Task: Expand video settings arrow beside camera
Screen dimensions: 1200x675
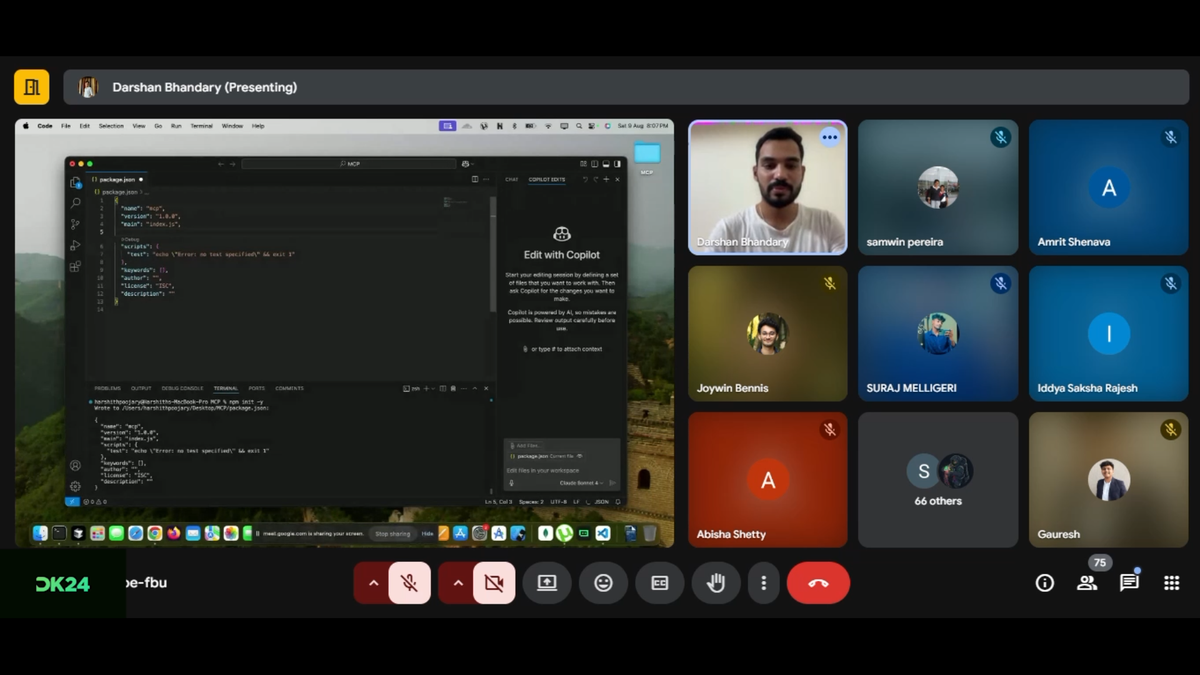Action: [458, 583]
